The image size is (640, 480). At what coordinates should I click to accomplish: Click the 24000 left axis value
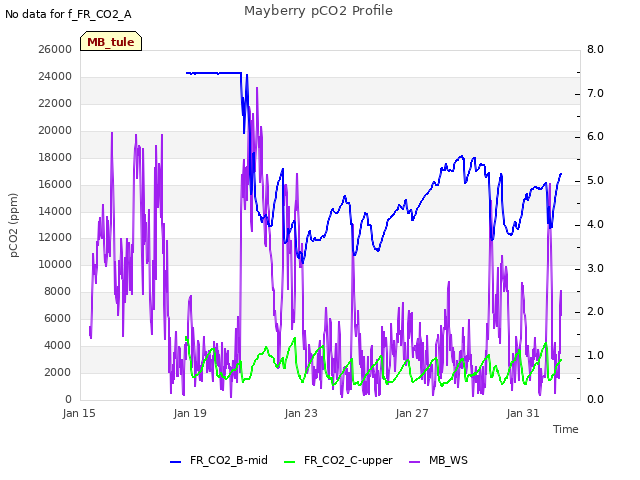pyautogui.click(x=55, y=76)
